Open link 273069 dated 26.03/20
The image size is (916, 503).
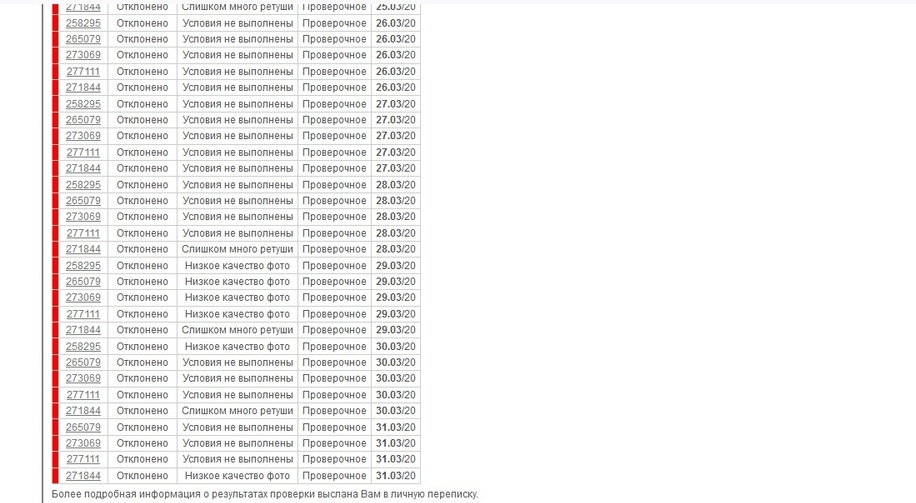tap(83, 55)
